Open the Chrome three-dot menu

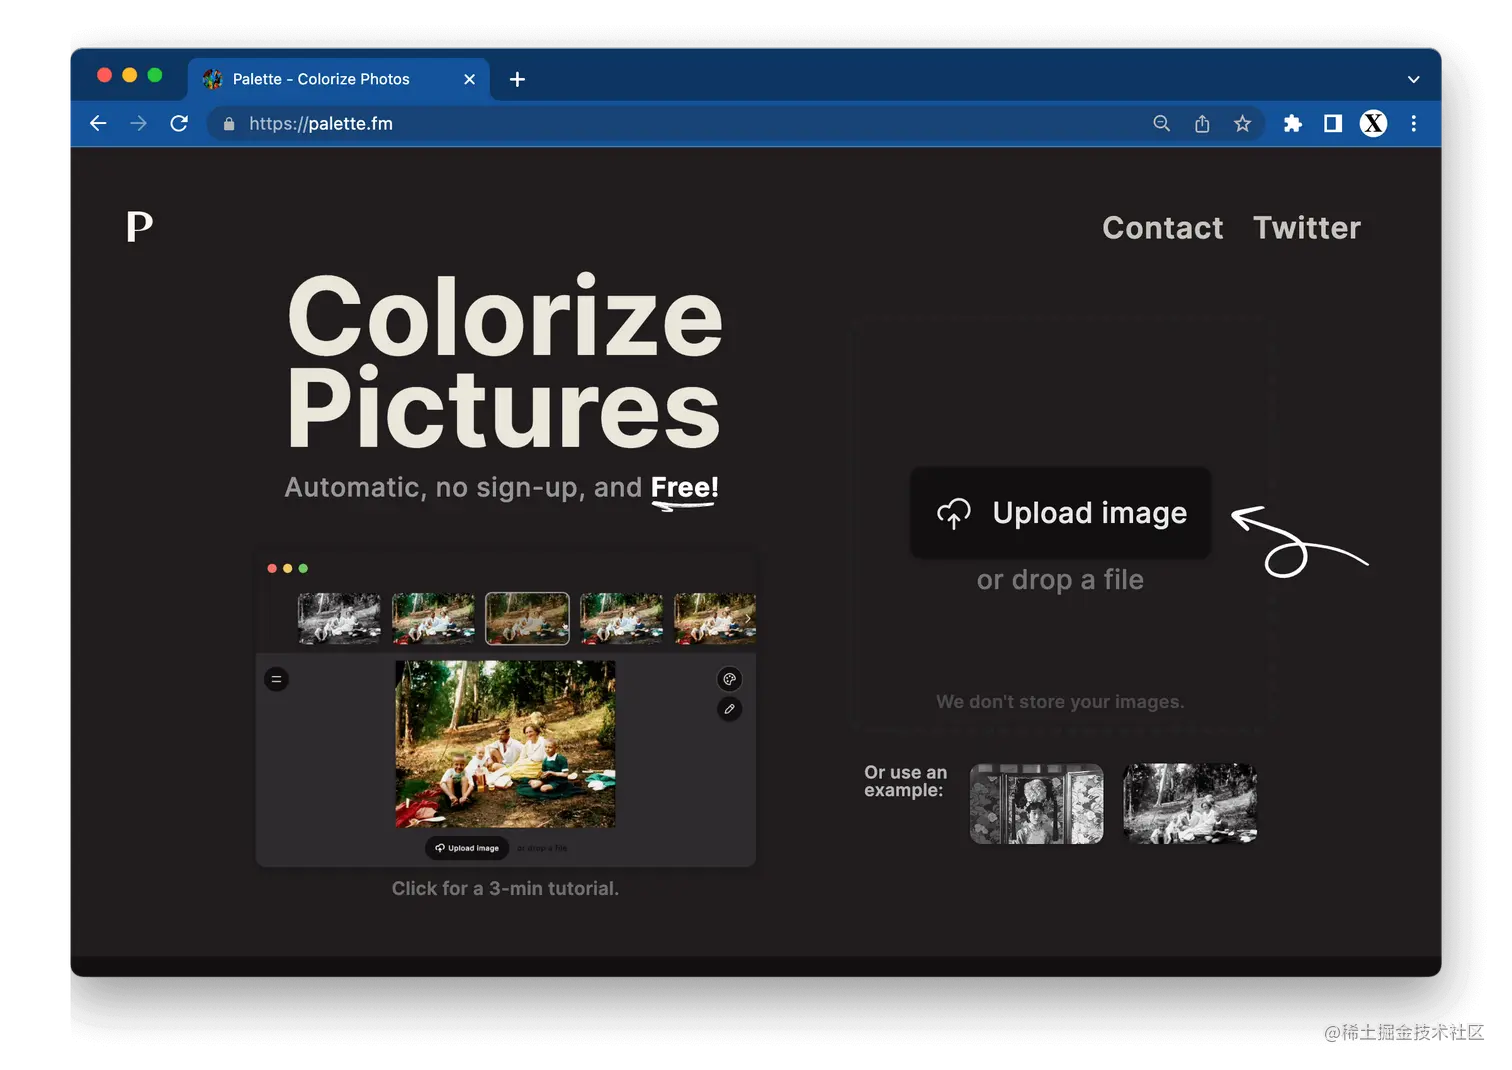[x=1413, y=123]
